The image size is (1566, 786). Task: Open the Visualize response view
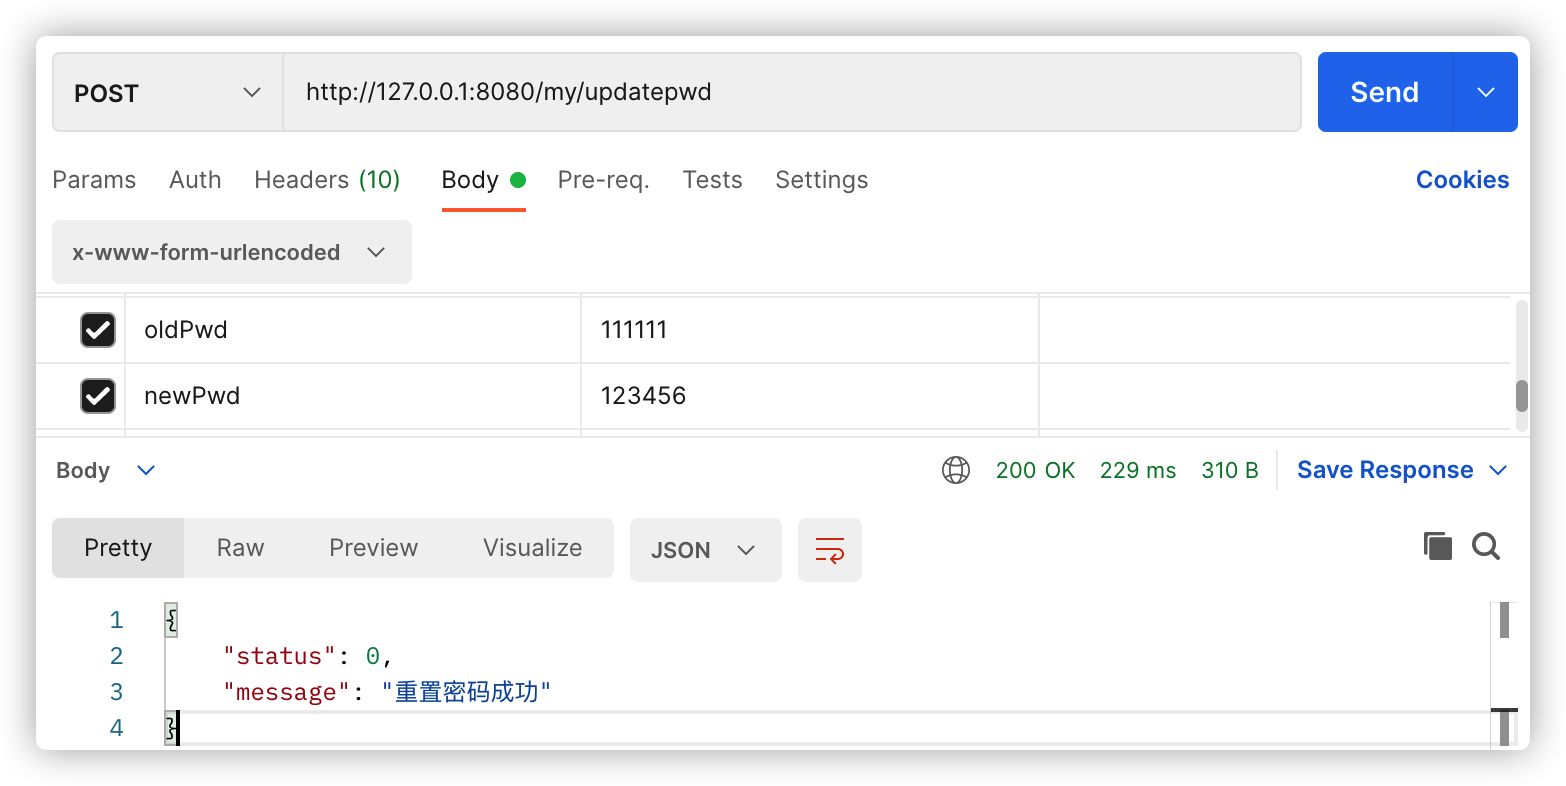pos(532,548)
